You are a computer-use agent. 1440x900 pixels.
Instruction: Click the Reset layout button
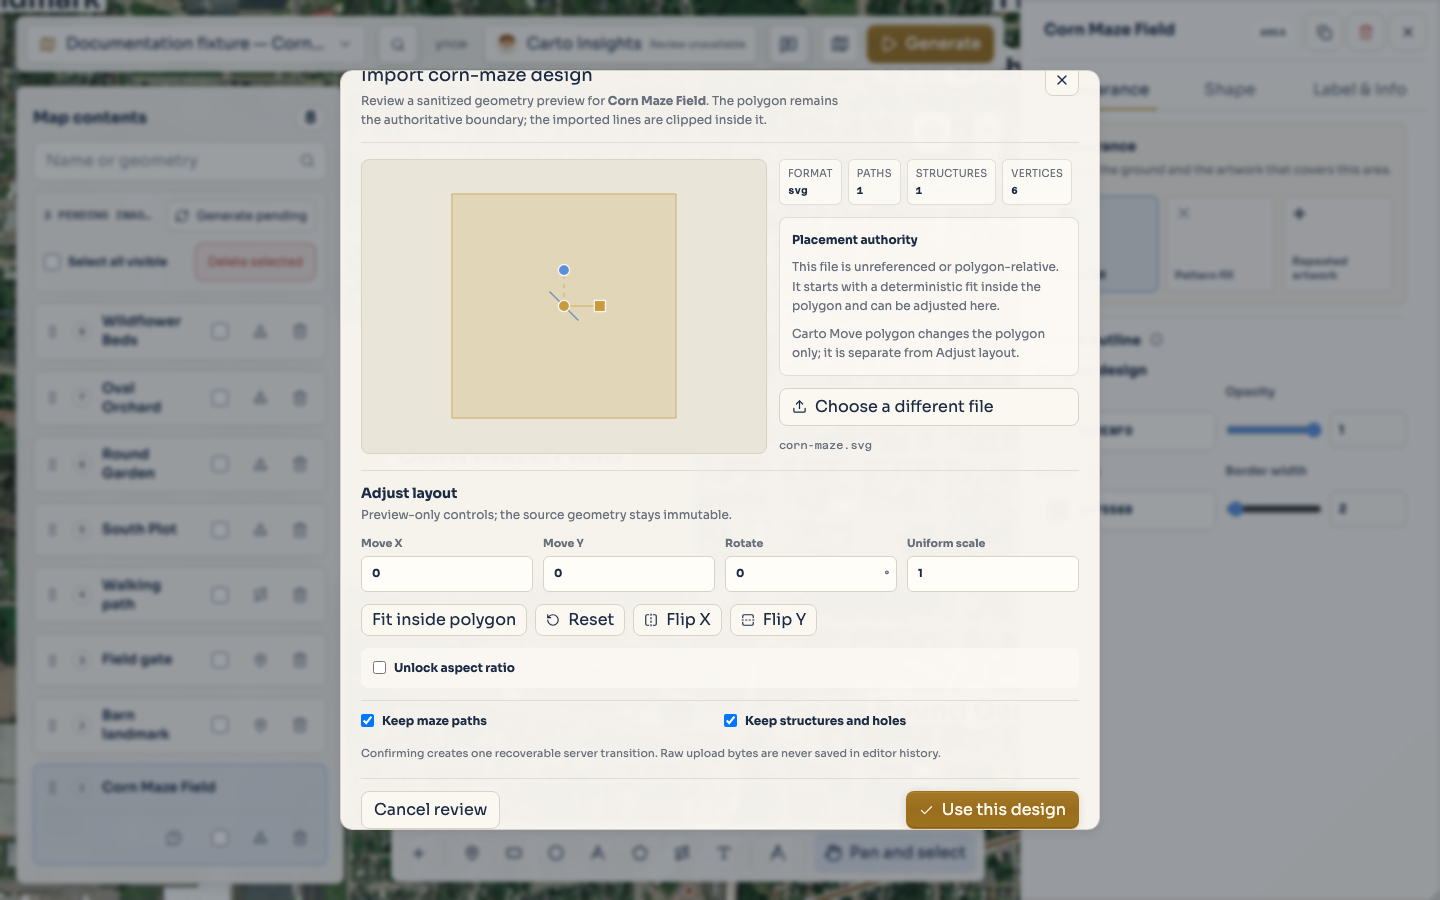coord(580,620)
